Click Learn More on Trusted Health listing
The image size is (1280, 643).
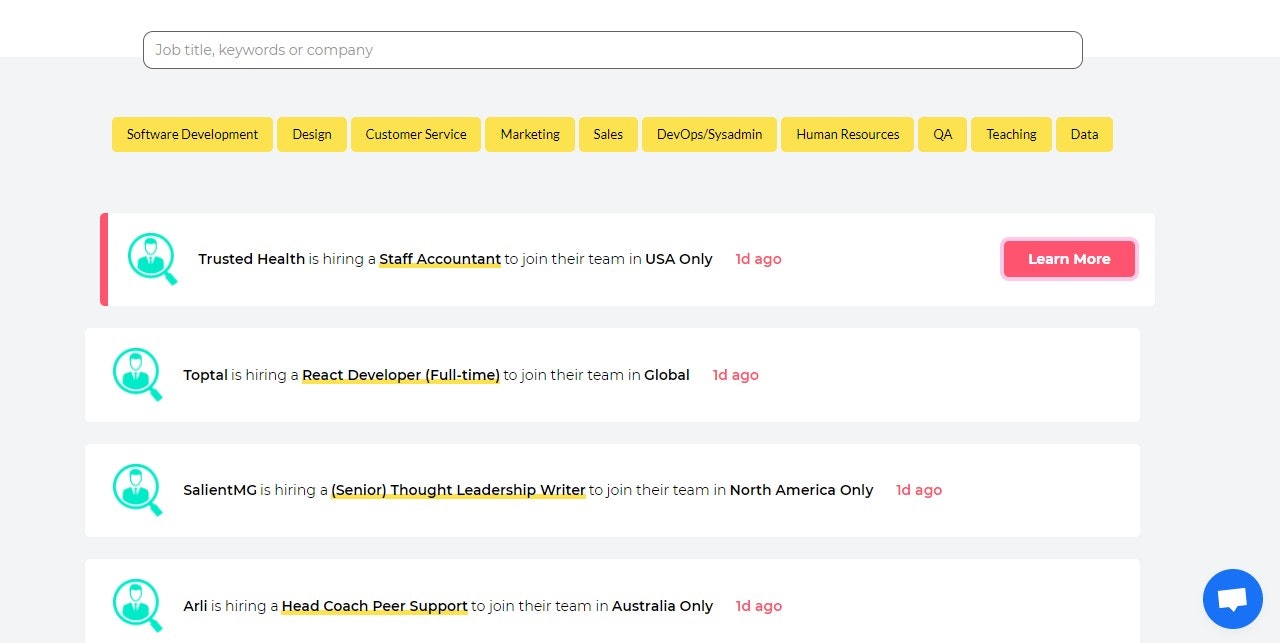click(x=1069, y=259)
